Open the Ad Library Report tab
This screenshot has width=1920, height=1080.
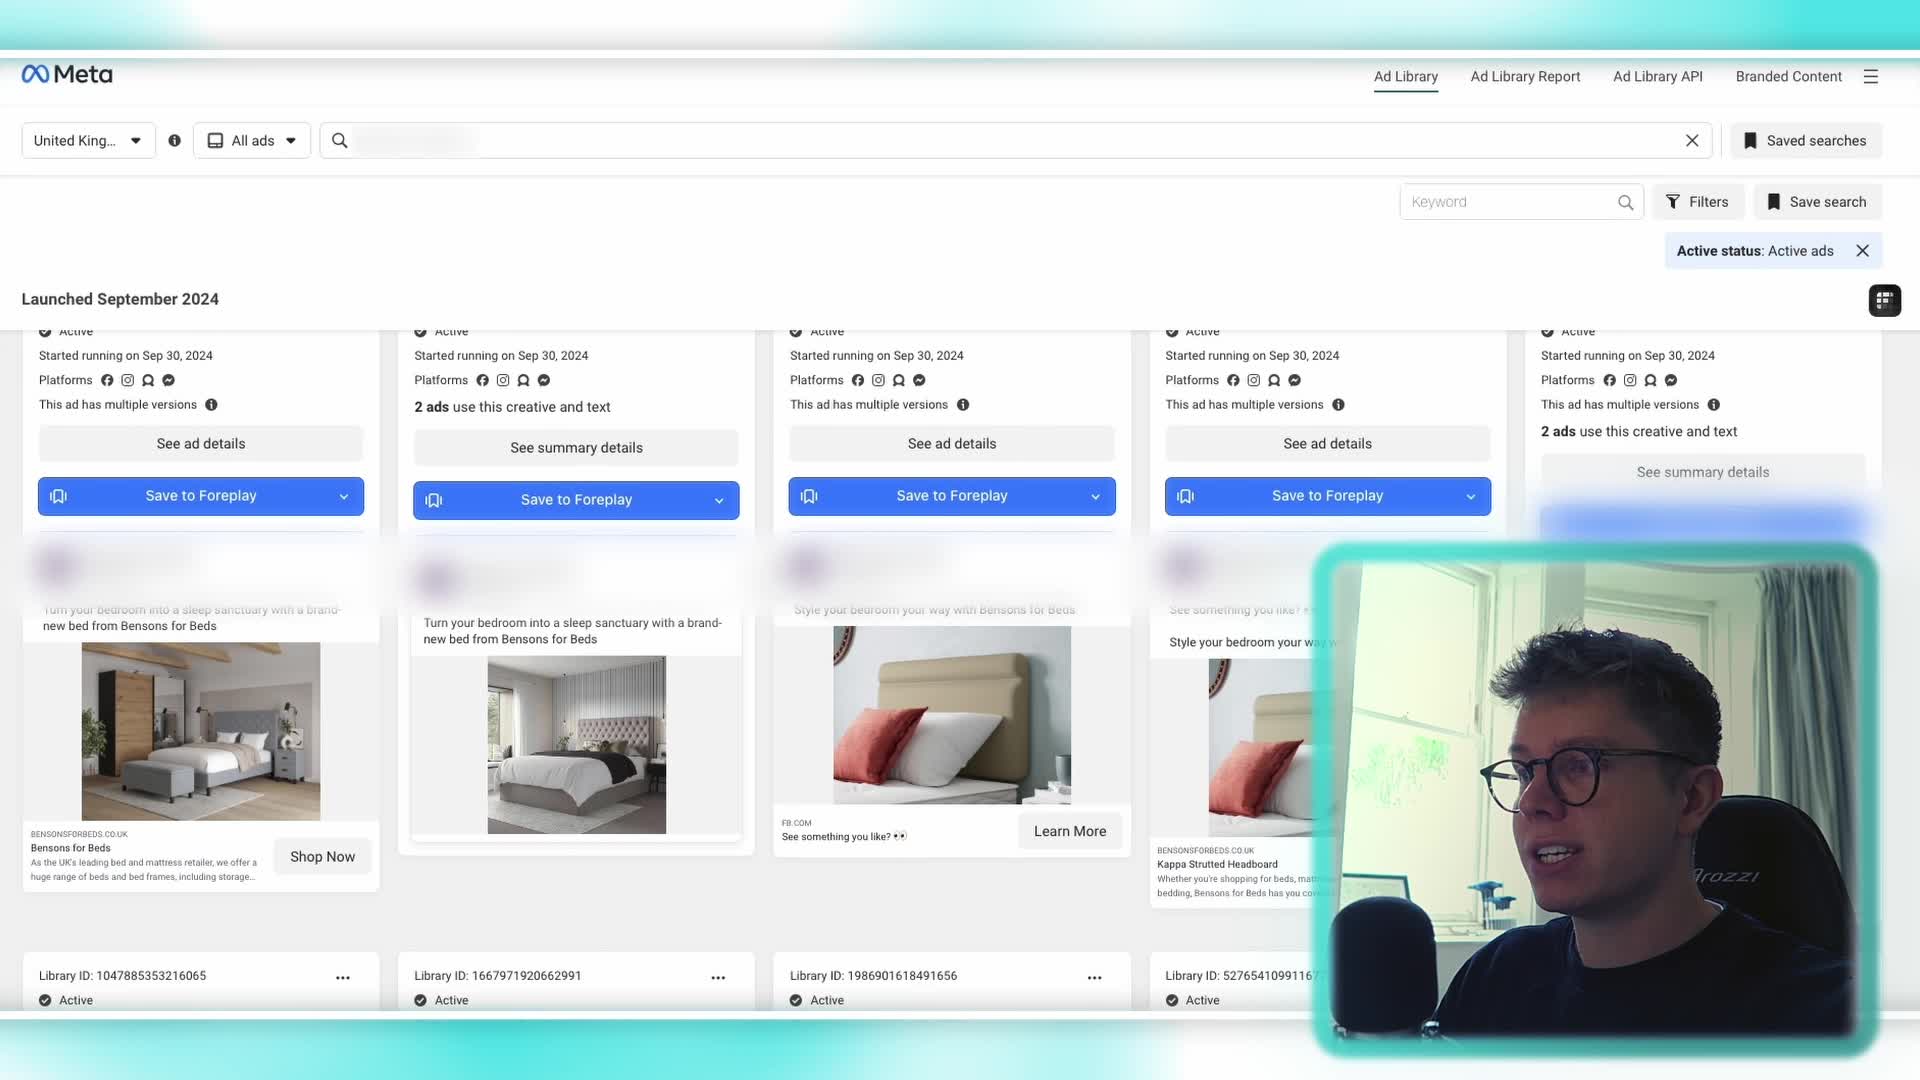pos(1525,77)
